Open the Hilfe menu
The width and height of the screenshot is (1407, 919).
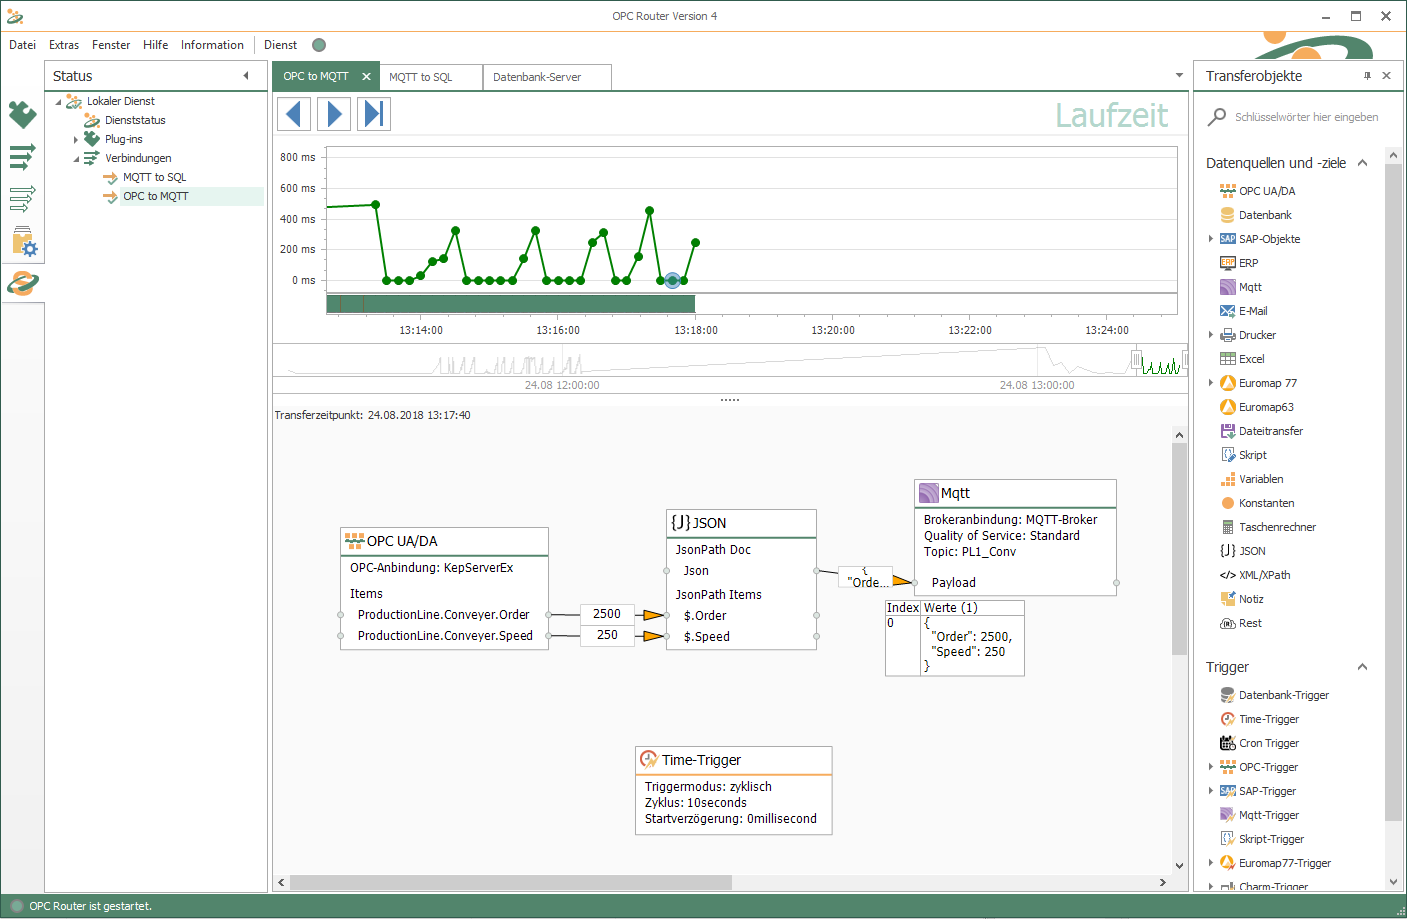click(155, 45)
